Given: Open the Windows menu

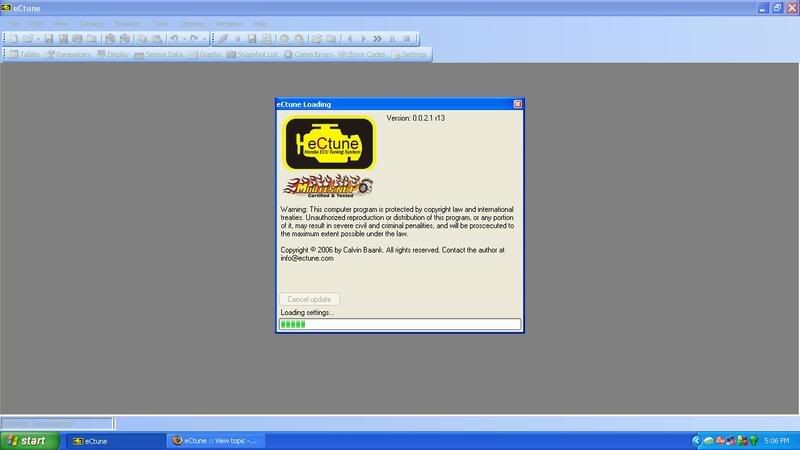Looking at the screenshot, I should tap(228, 24).
